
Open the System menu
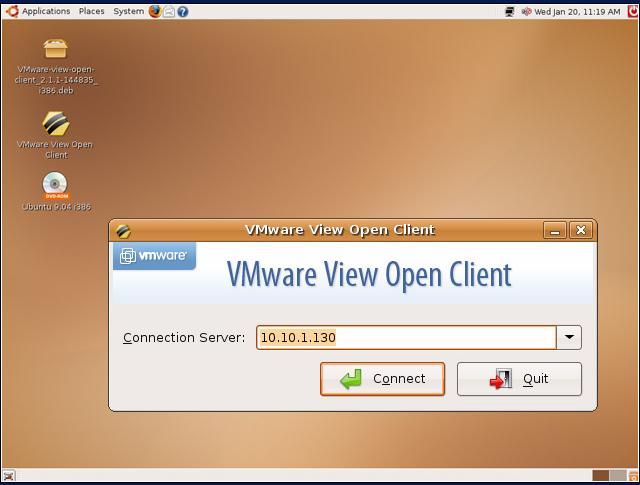tap(128, 11)
